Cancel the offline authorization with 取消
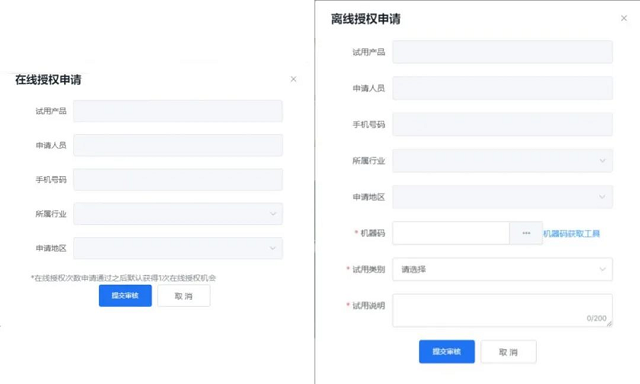640x384 pixels. pos(509,351)
